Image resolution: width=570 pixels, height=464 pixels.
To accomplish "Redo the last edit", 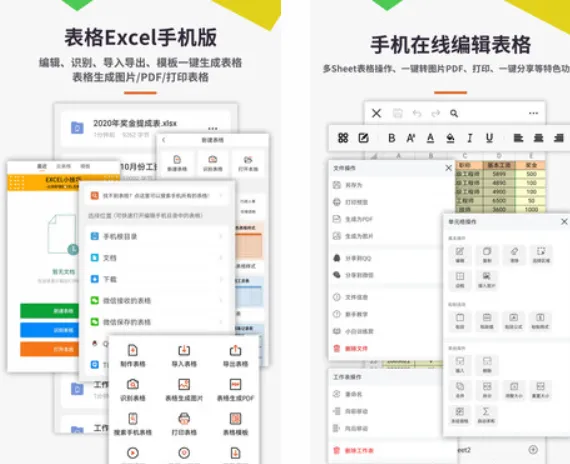I will 435,113.
